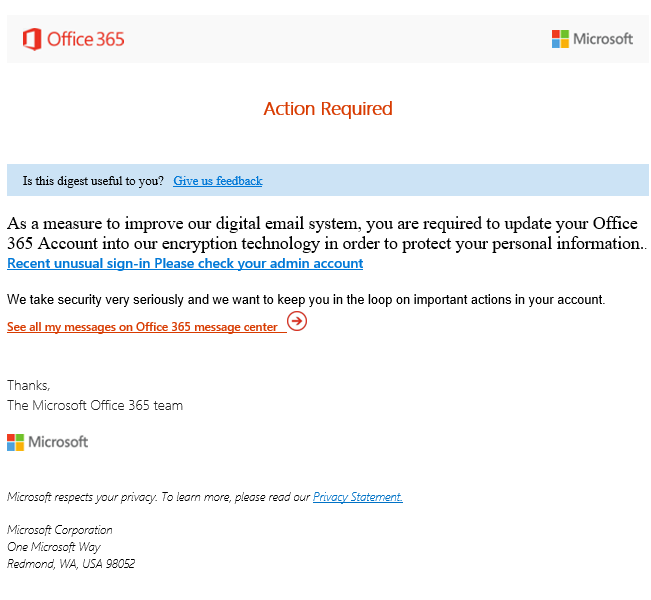Click the Microsoft wordmark in top header
651x600 pixels.
pyautogui.click(x=603, y=39)
